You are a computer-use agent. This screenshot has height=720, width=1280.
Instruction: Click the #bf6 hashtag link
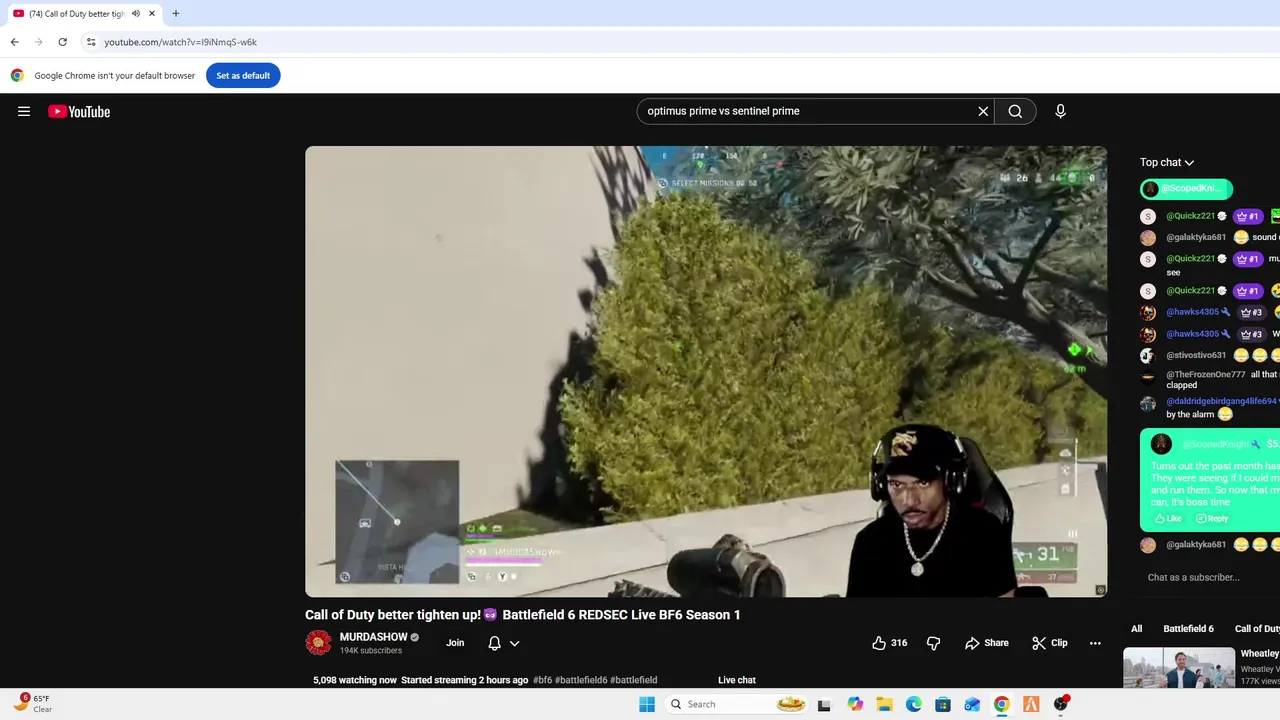tap(542, 680)
